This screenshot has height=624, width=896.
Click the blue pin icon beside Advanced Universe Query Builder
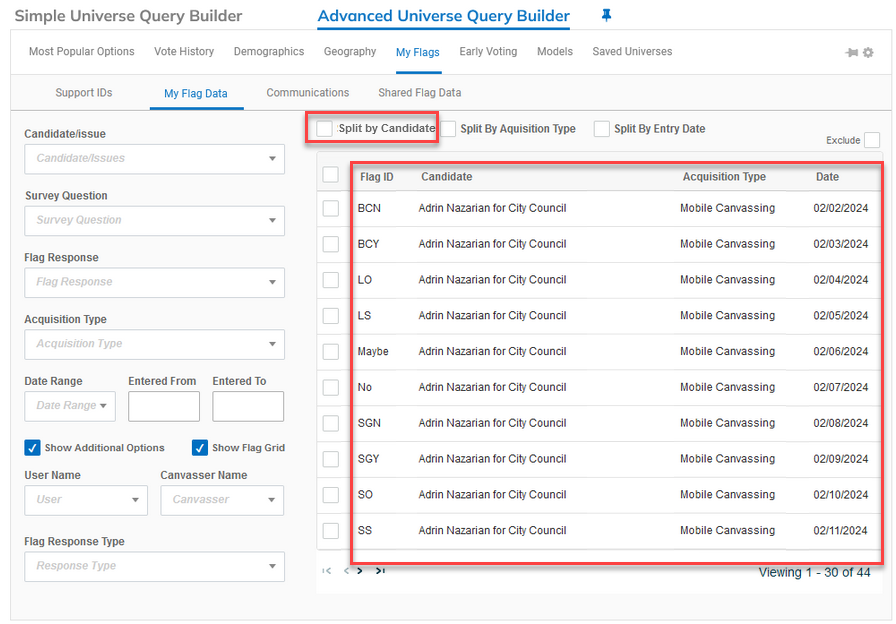606,16
